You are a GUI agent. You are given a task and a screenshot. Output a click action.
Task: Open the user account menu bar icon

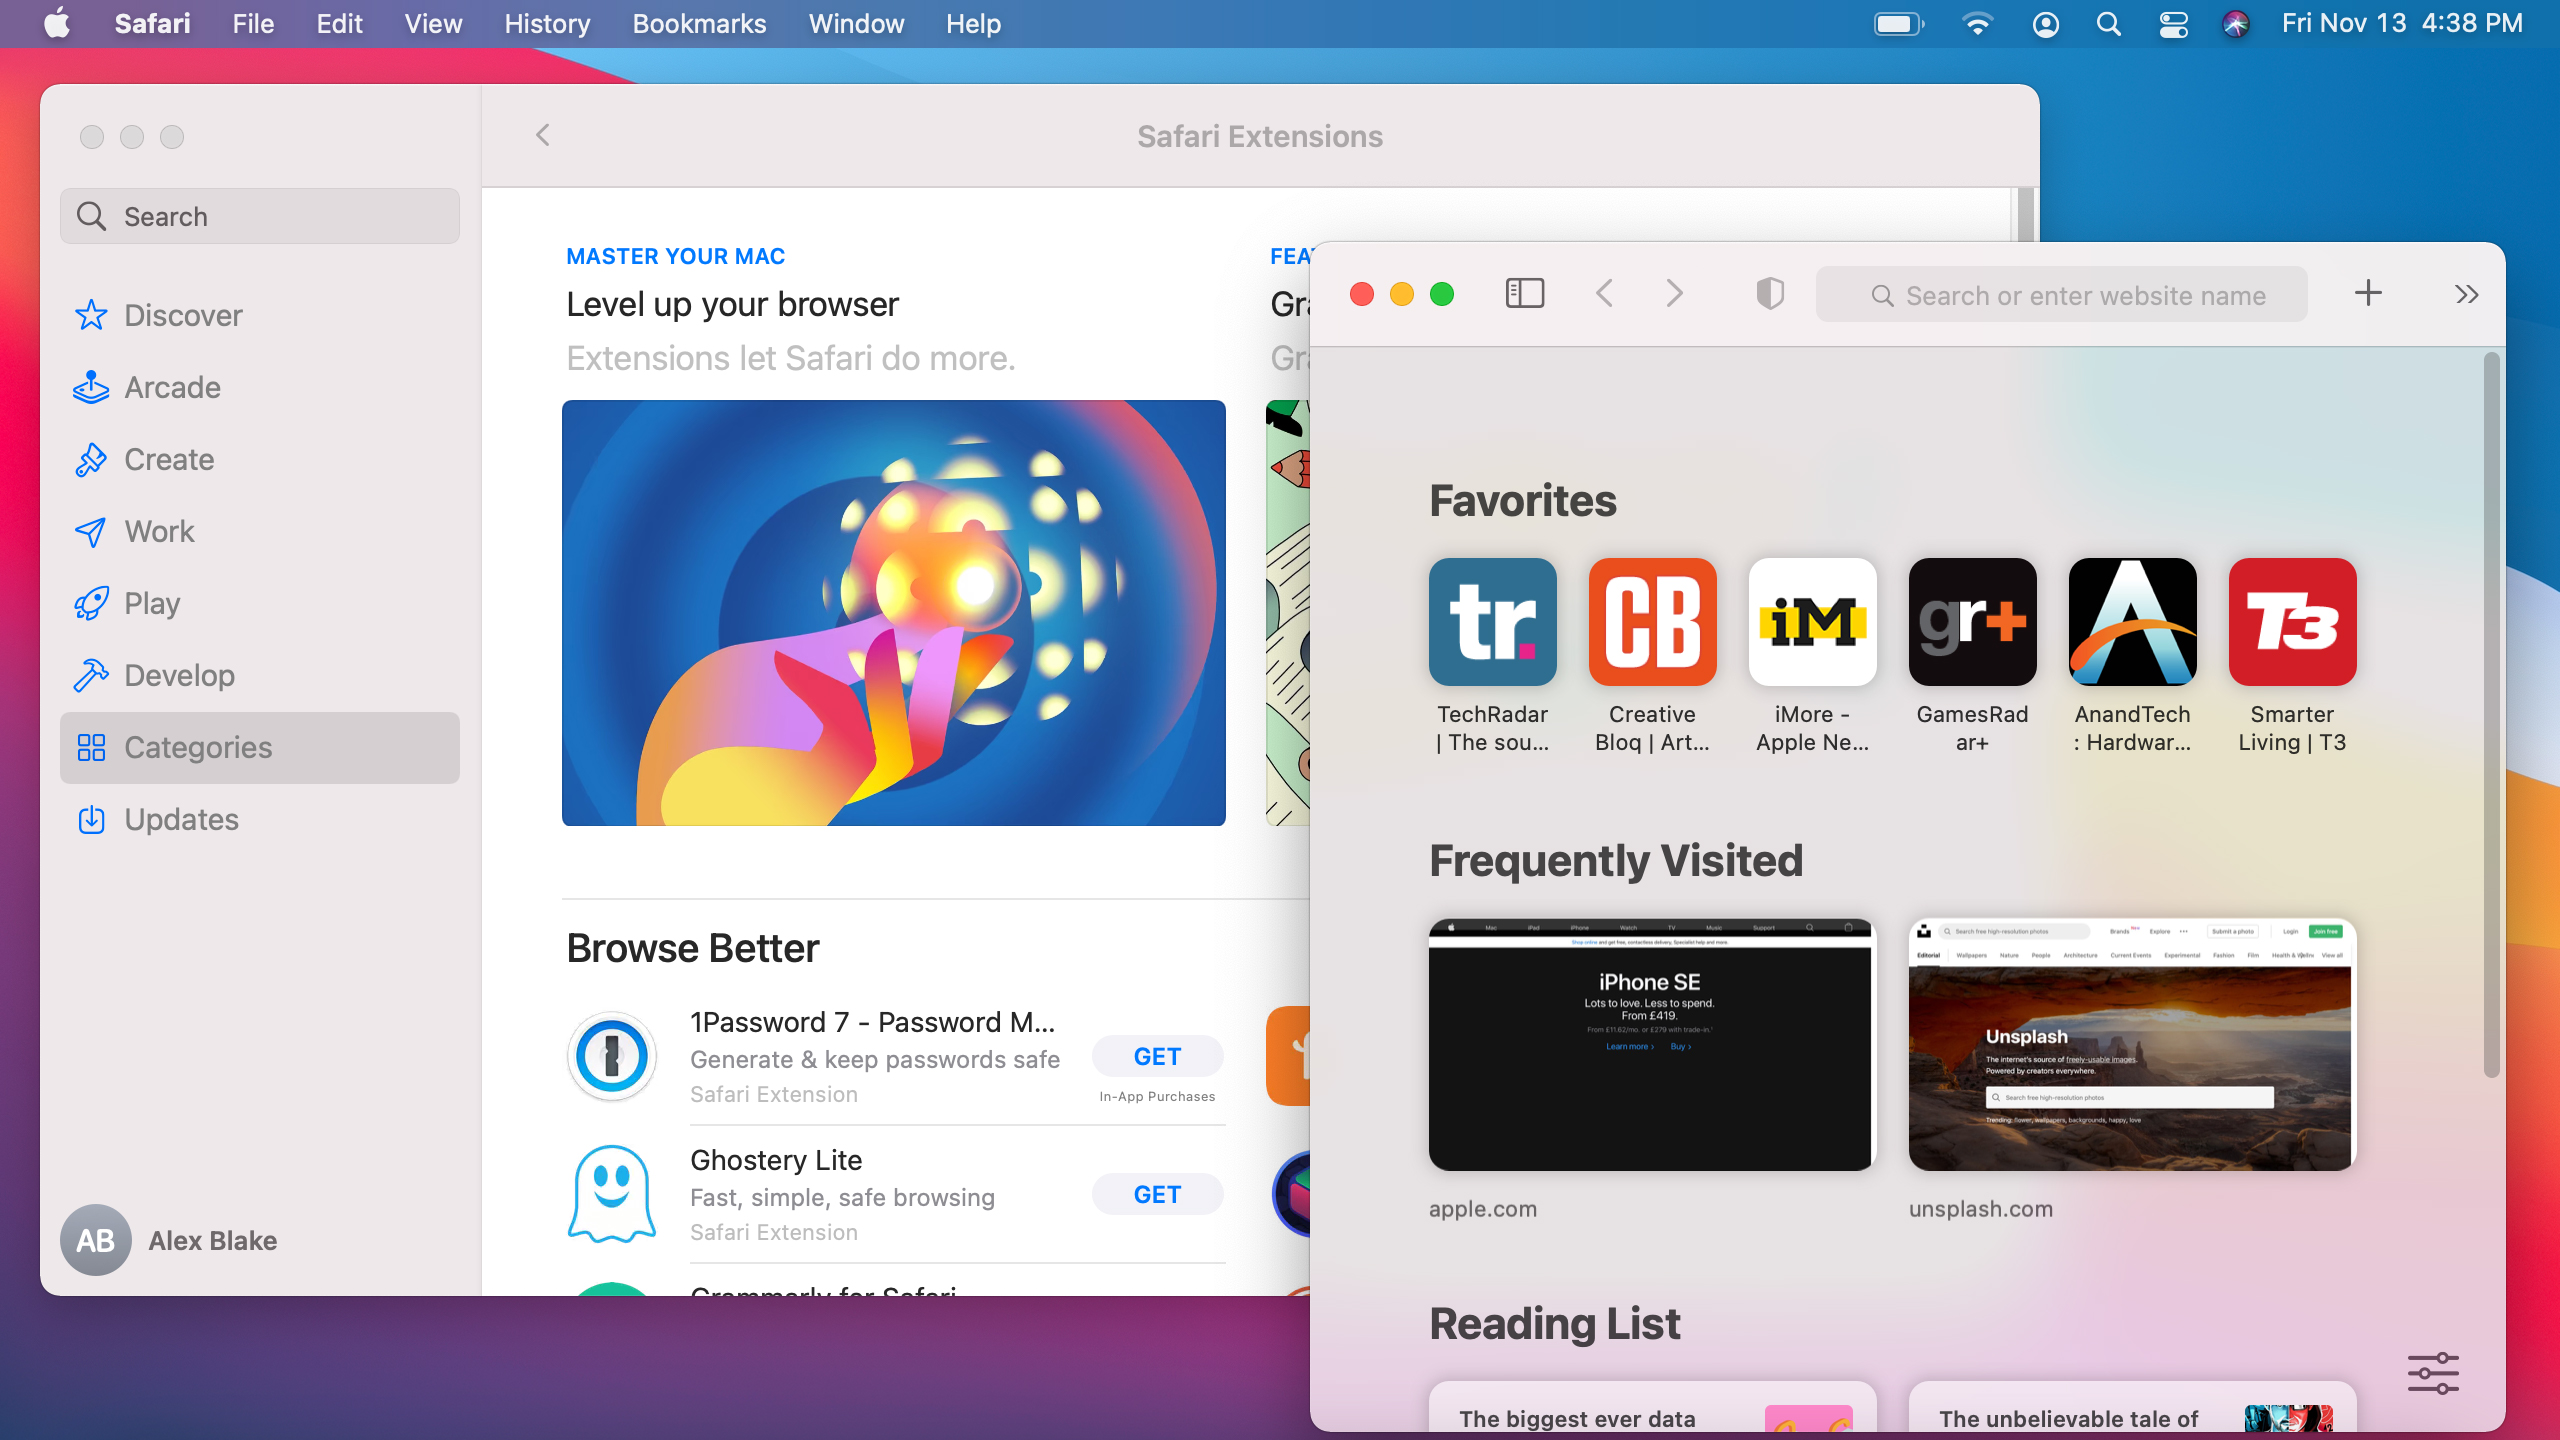pyautogui.click(x=2046, y=23)
